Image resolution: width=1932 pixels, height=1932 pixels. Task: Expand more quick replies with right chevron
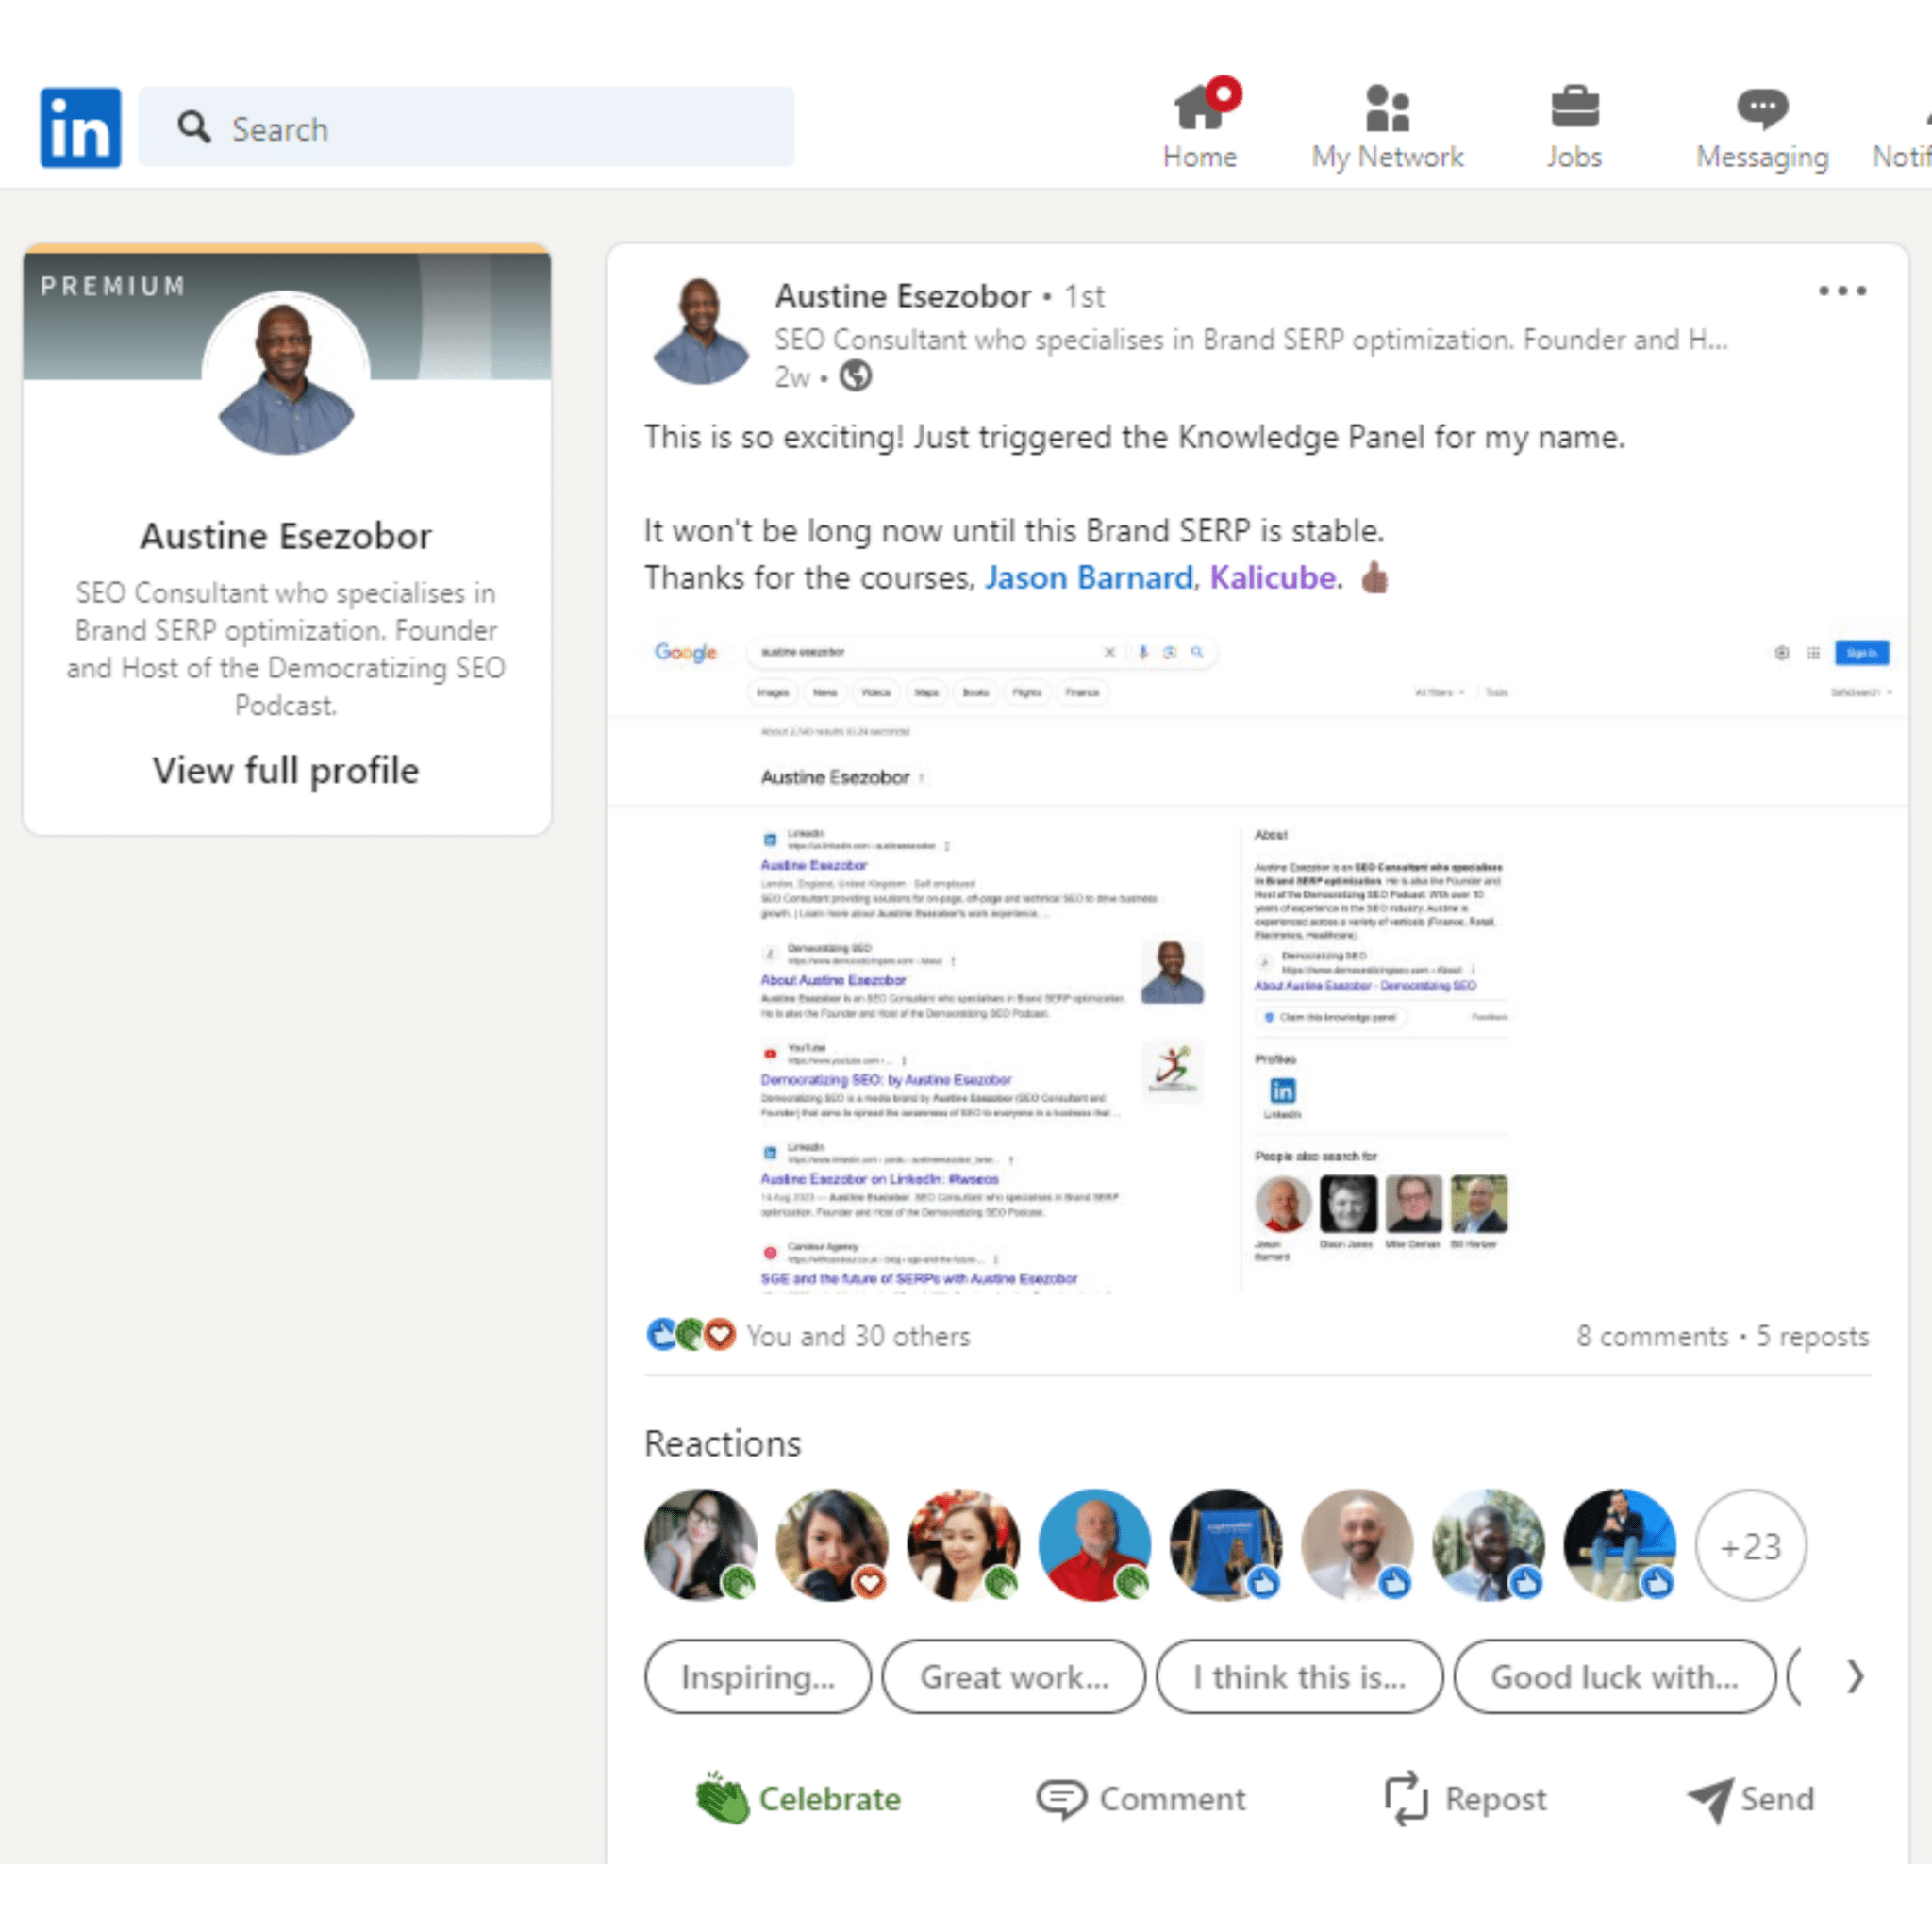click(x=1855, y=1676)
